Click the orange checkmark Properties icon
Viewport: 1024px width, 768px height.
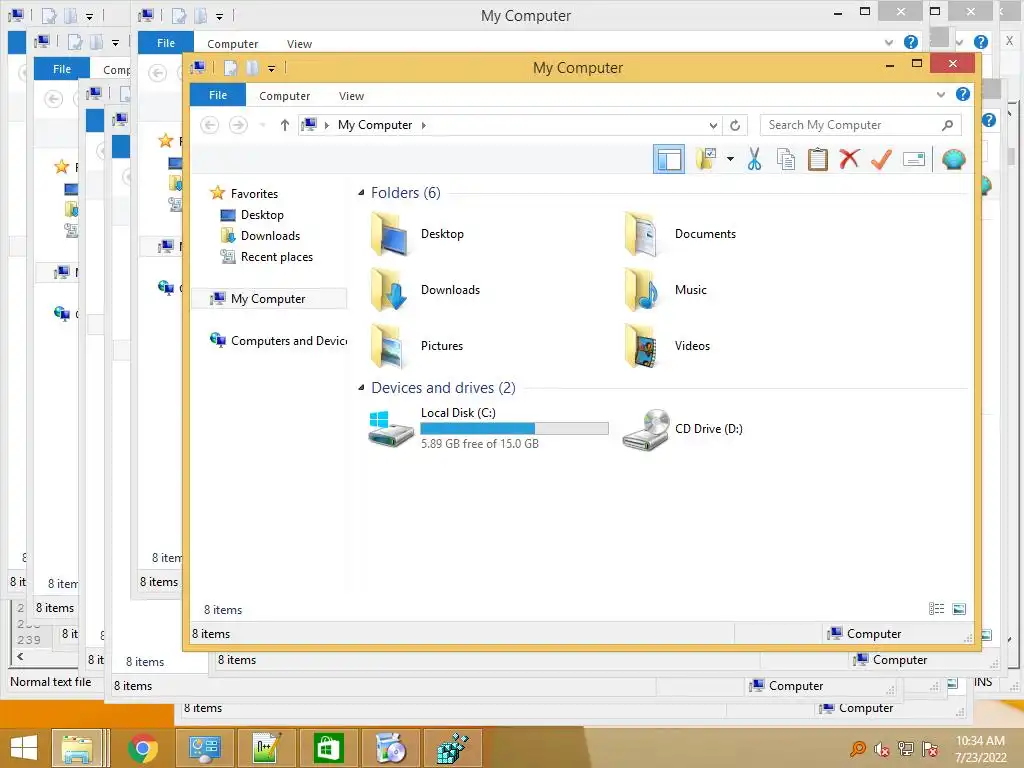(881, 159)
